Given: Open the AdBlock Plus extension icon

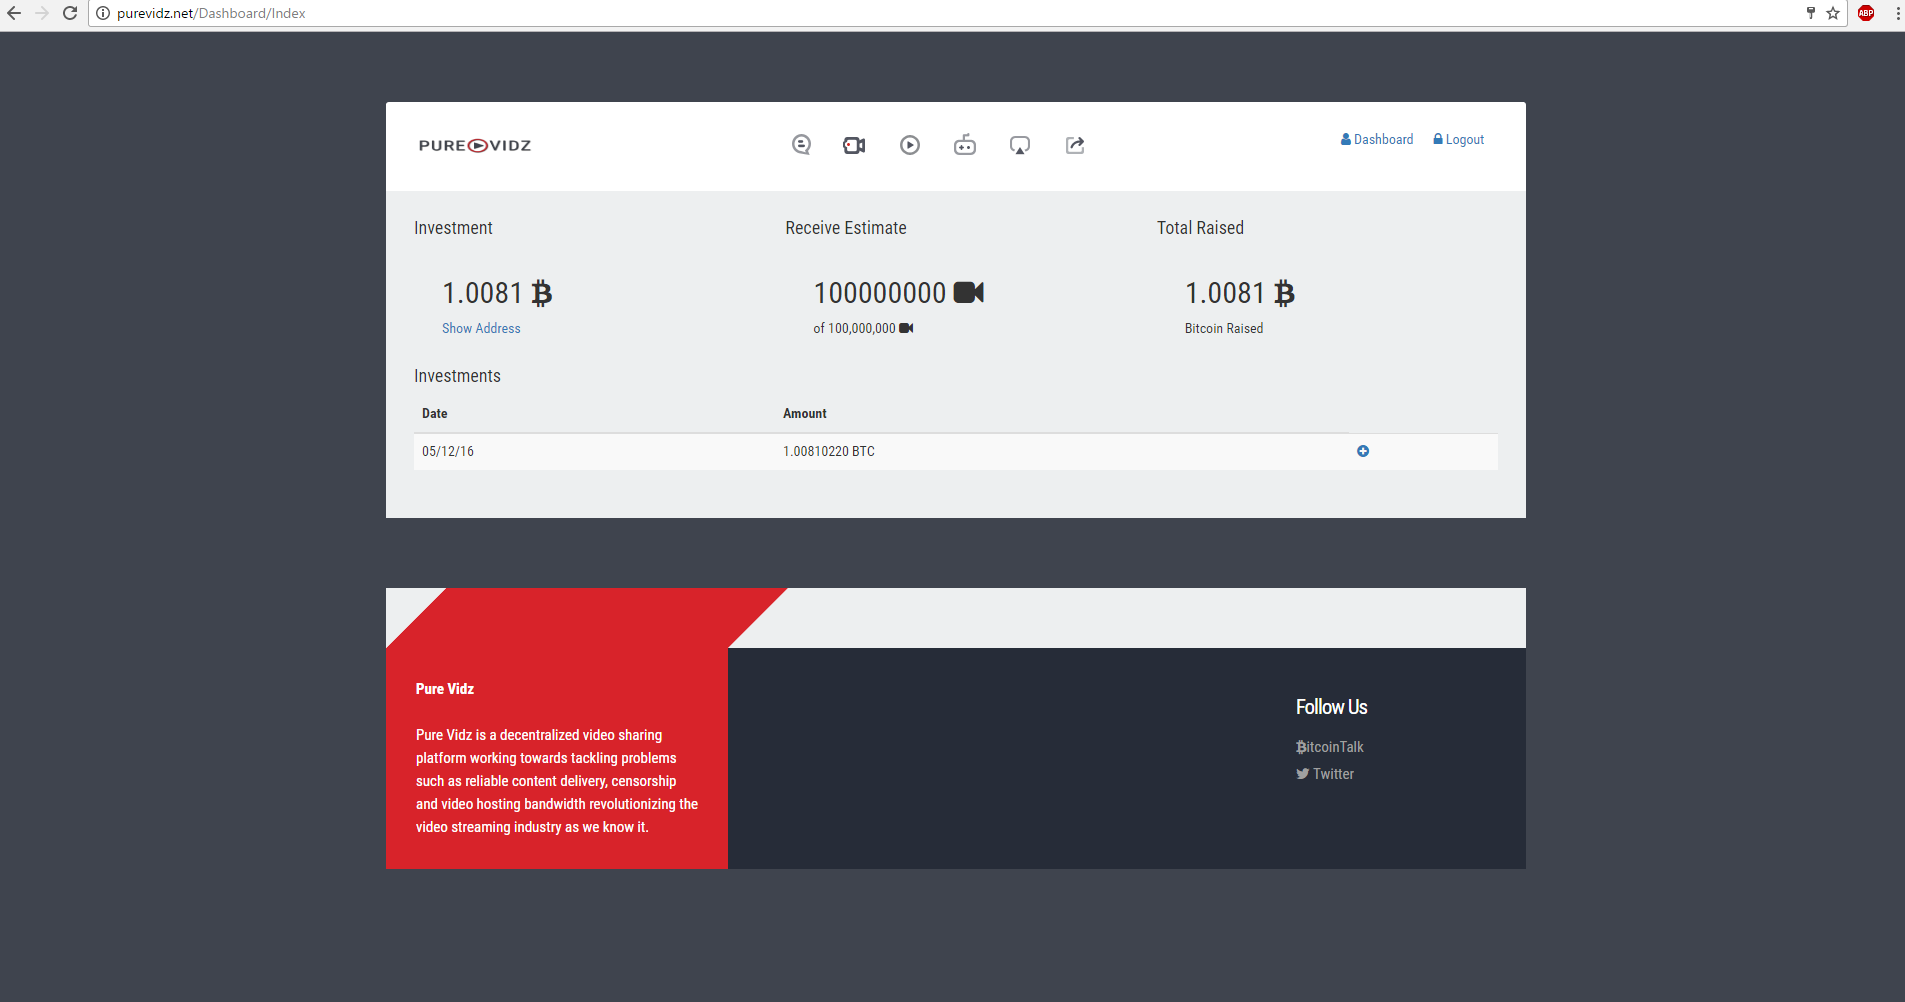Looking at the screenshot, I should pos(1866,13).
